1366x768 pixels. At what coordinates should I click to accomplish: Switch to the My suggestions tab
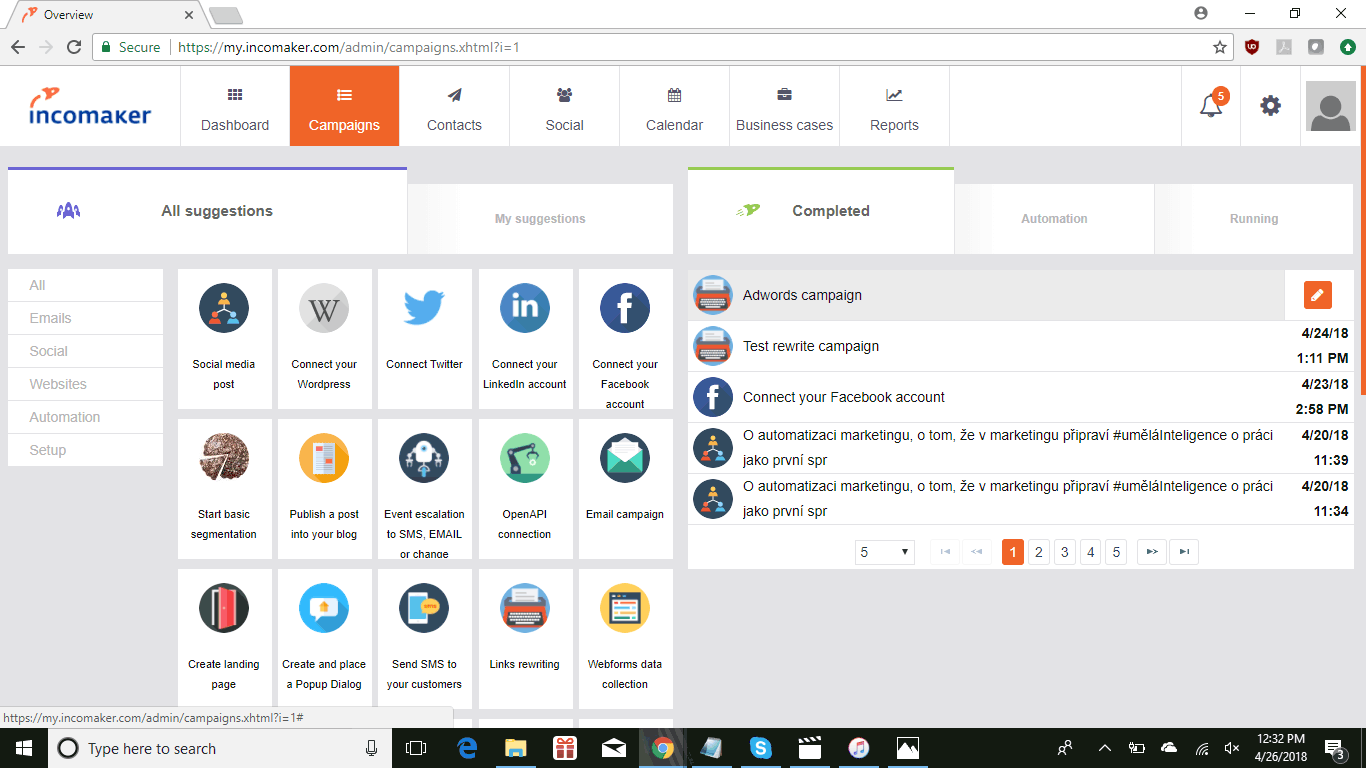[540, 218]
